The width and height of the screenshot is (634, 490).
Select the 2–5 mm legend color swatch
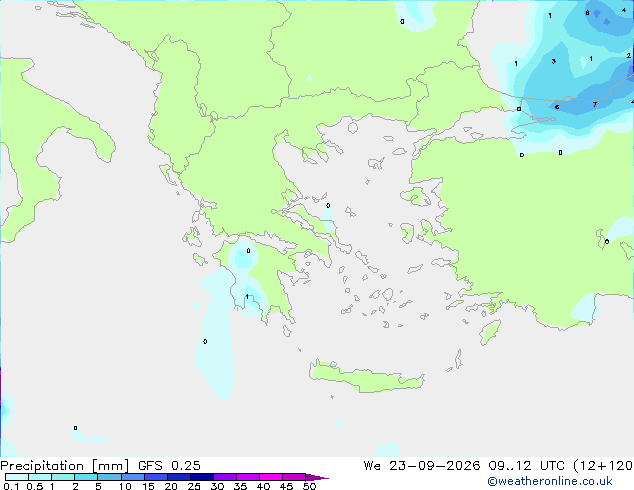[x=86, y=477]
